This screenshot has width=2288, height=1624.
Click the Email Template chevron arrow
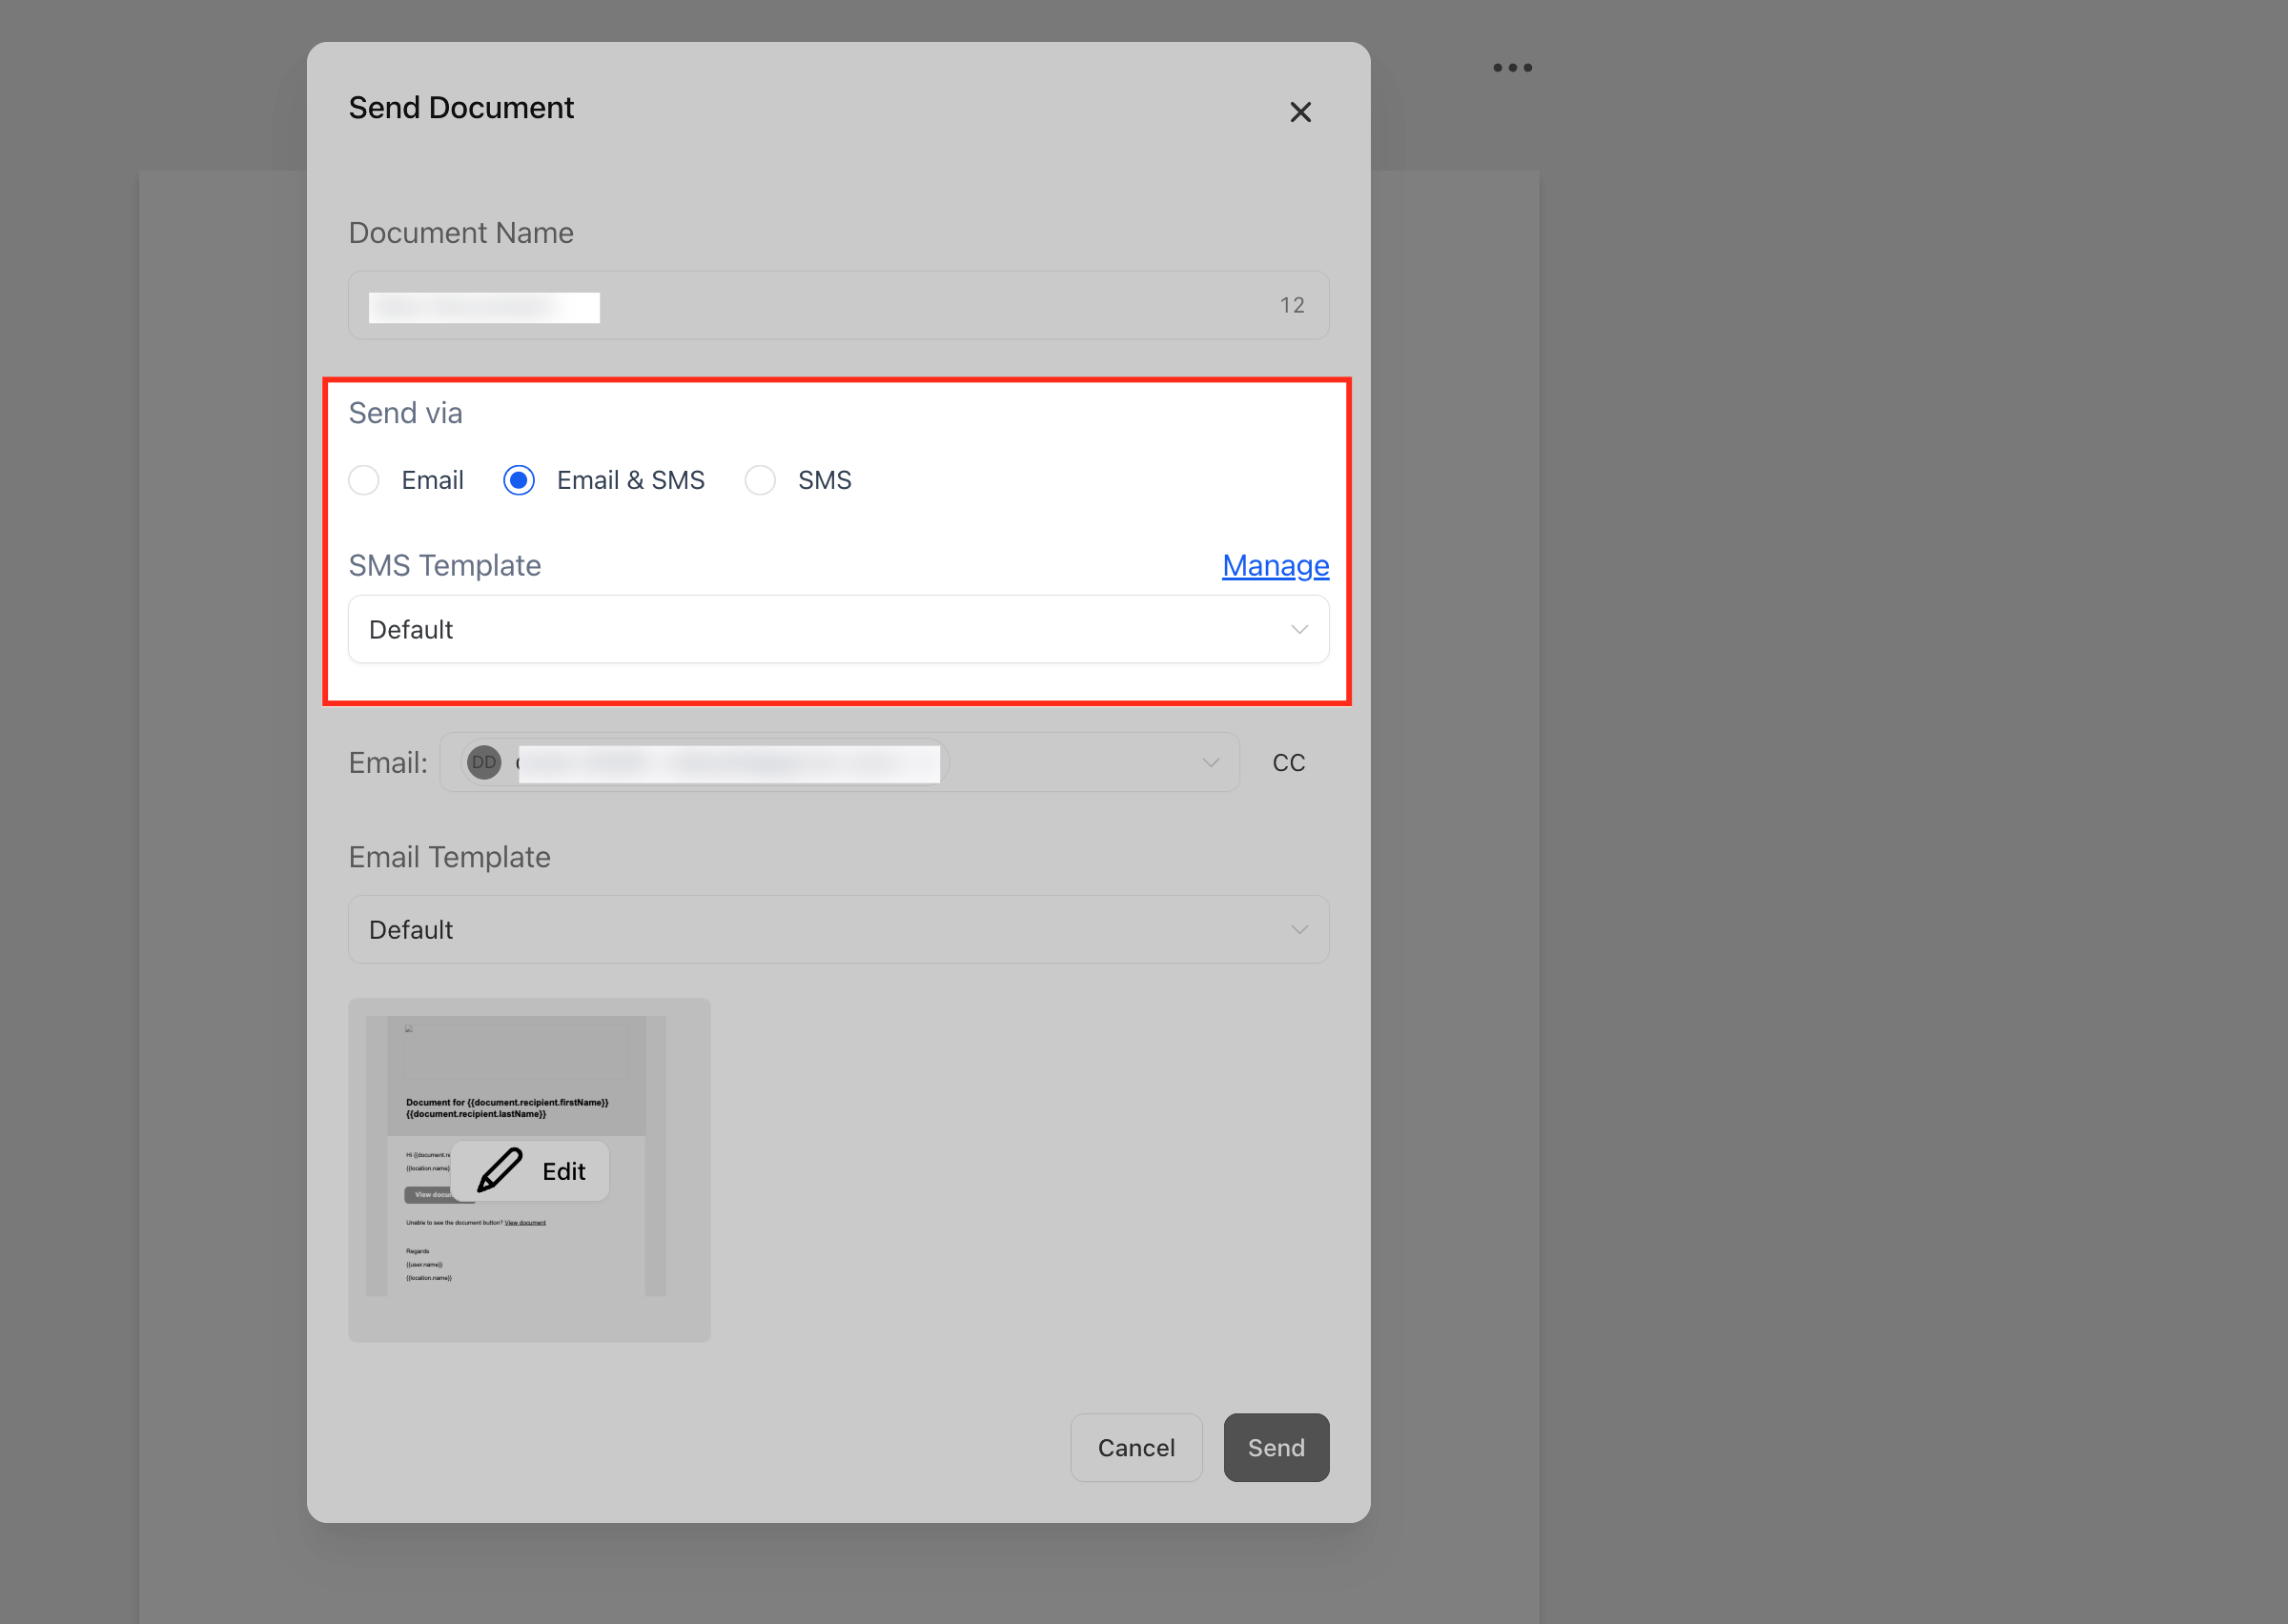(x=1298, y=929)
